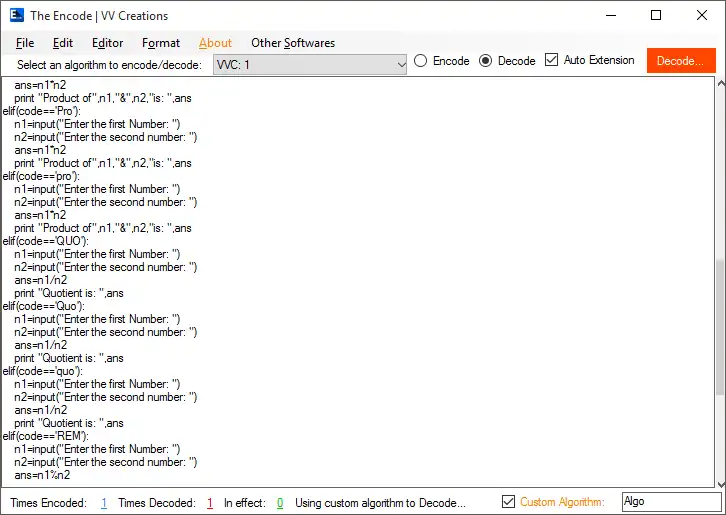This screenshot has width=726, height=515.
Task: Click the line elif(code=='Pro'):
Action: [x=42, y=111]
